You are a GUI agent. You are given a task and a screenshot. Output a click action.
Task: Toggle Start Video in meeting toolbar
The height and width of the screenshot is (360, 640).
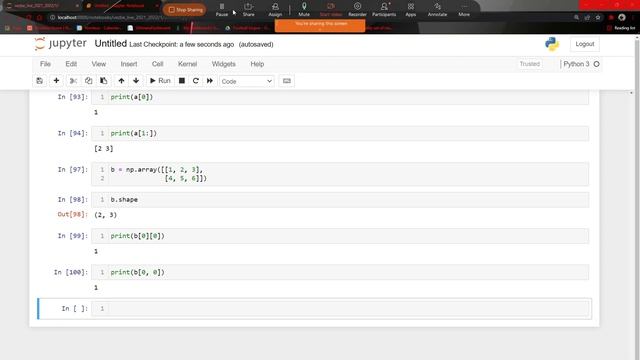[x=331, y=10]
